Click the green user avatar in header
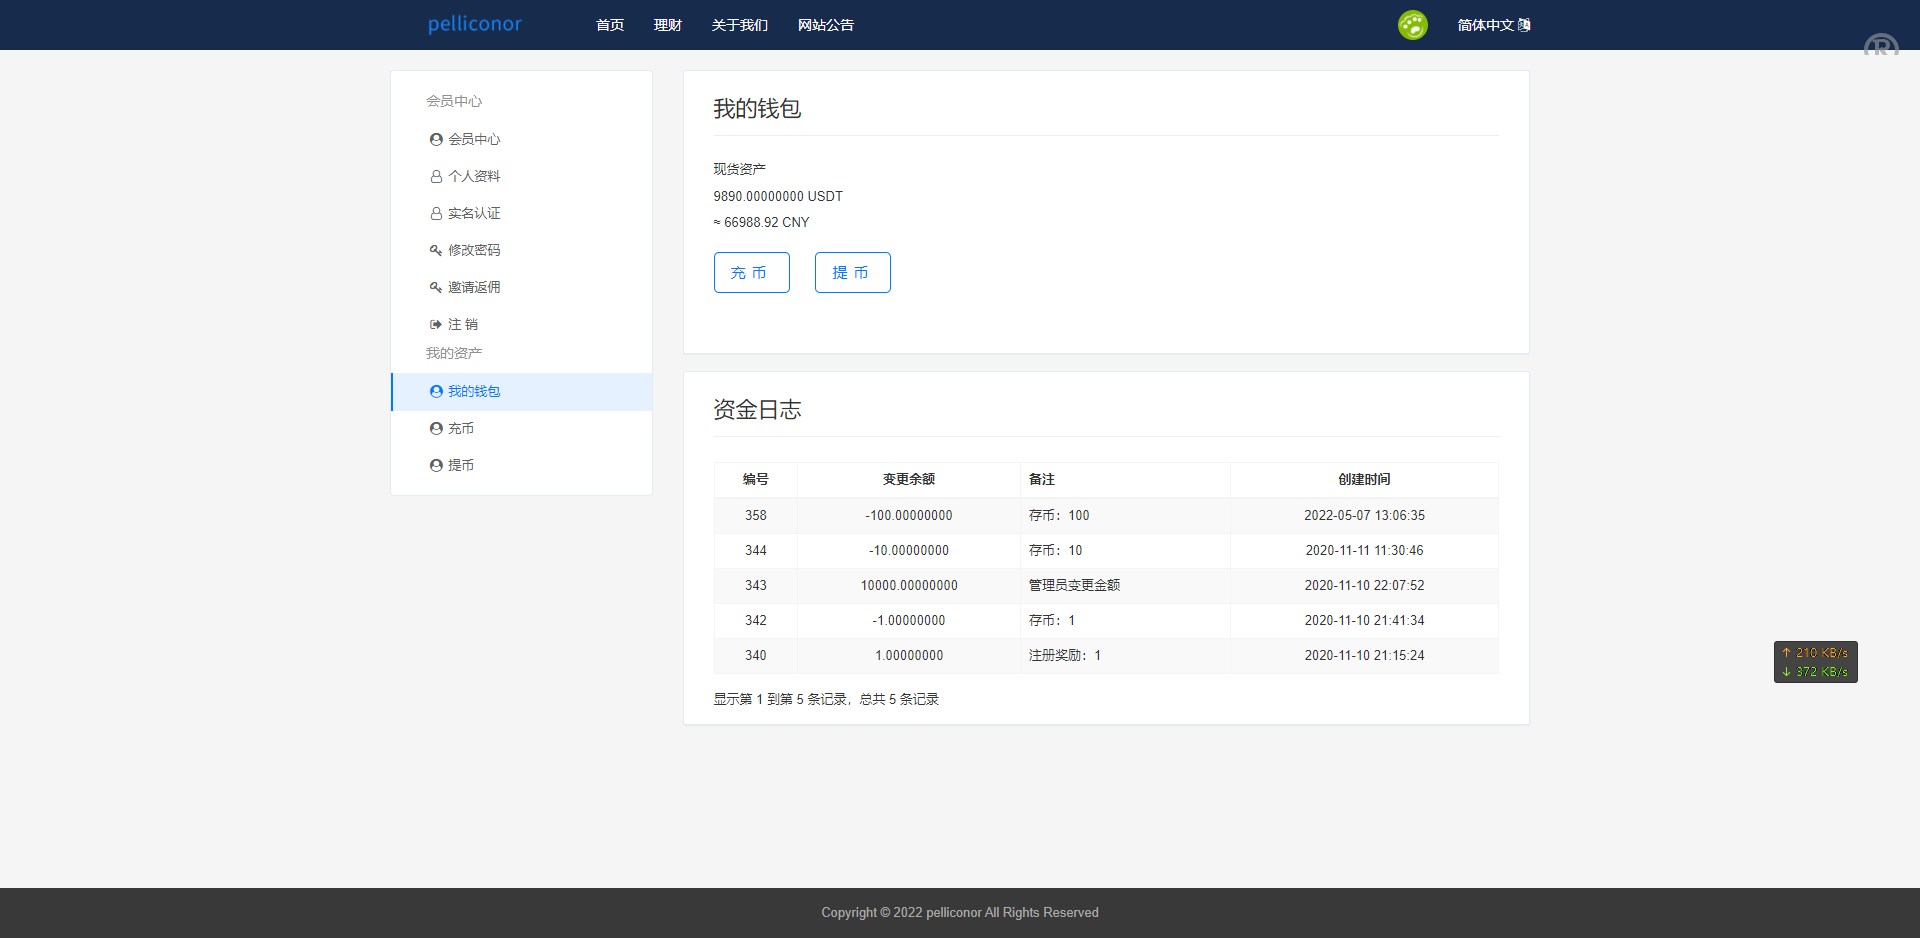The width and height of the screenshot is (1920, 938). pos(1412,25)
